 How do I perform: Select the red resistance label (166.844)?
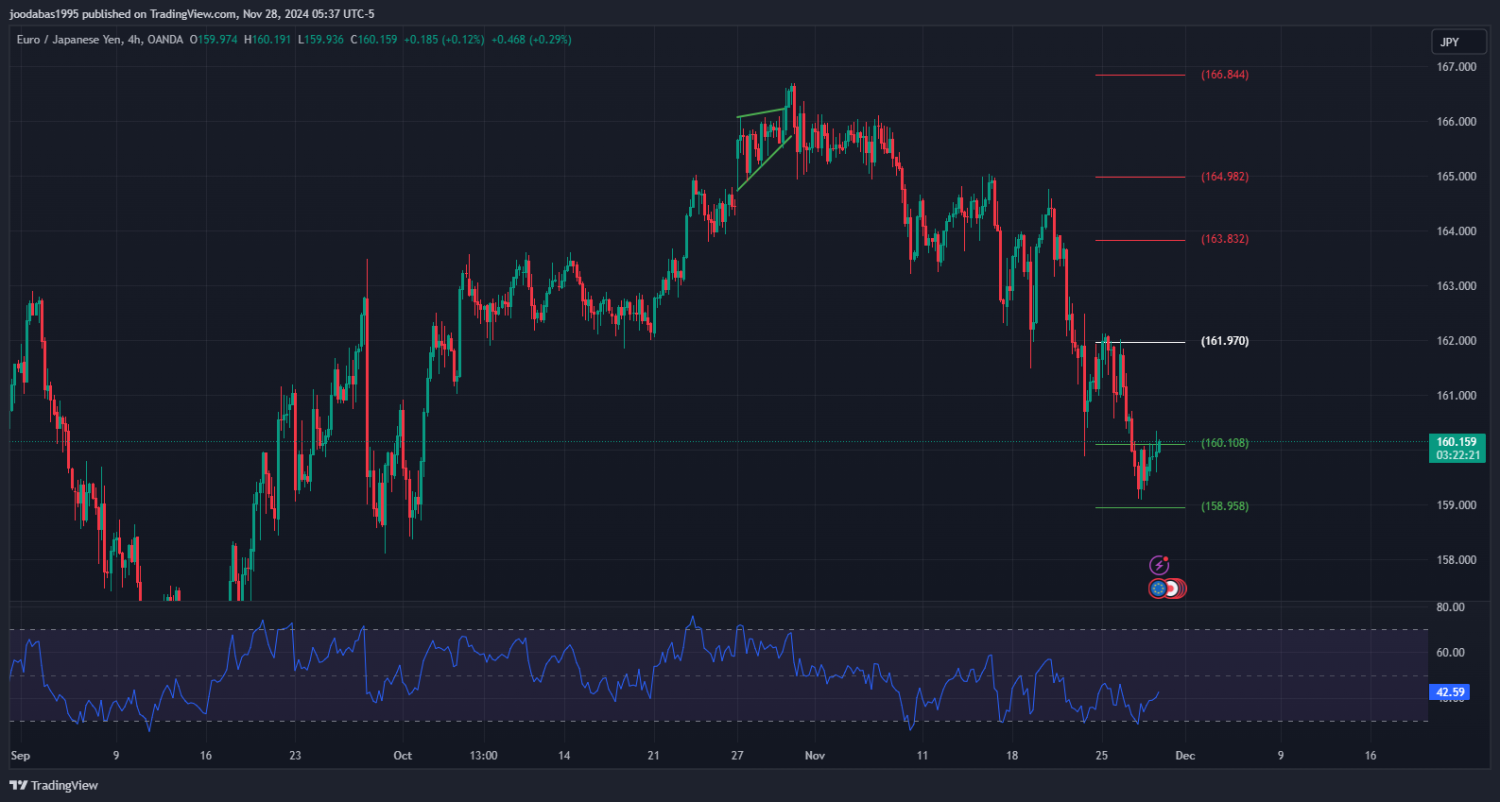coord(1224,75)
